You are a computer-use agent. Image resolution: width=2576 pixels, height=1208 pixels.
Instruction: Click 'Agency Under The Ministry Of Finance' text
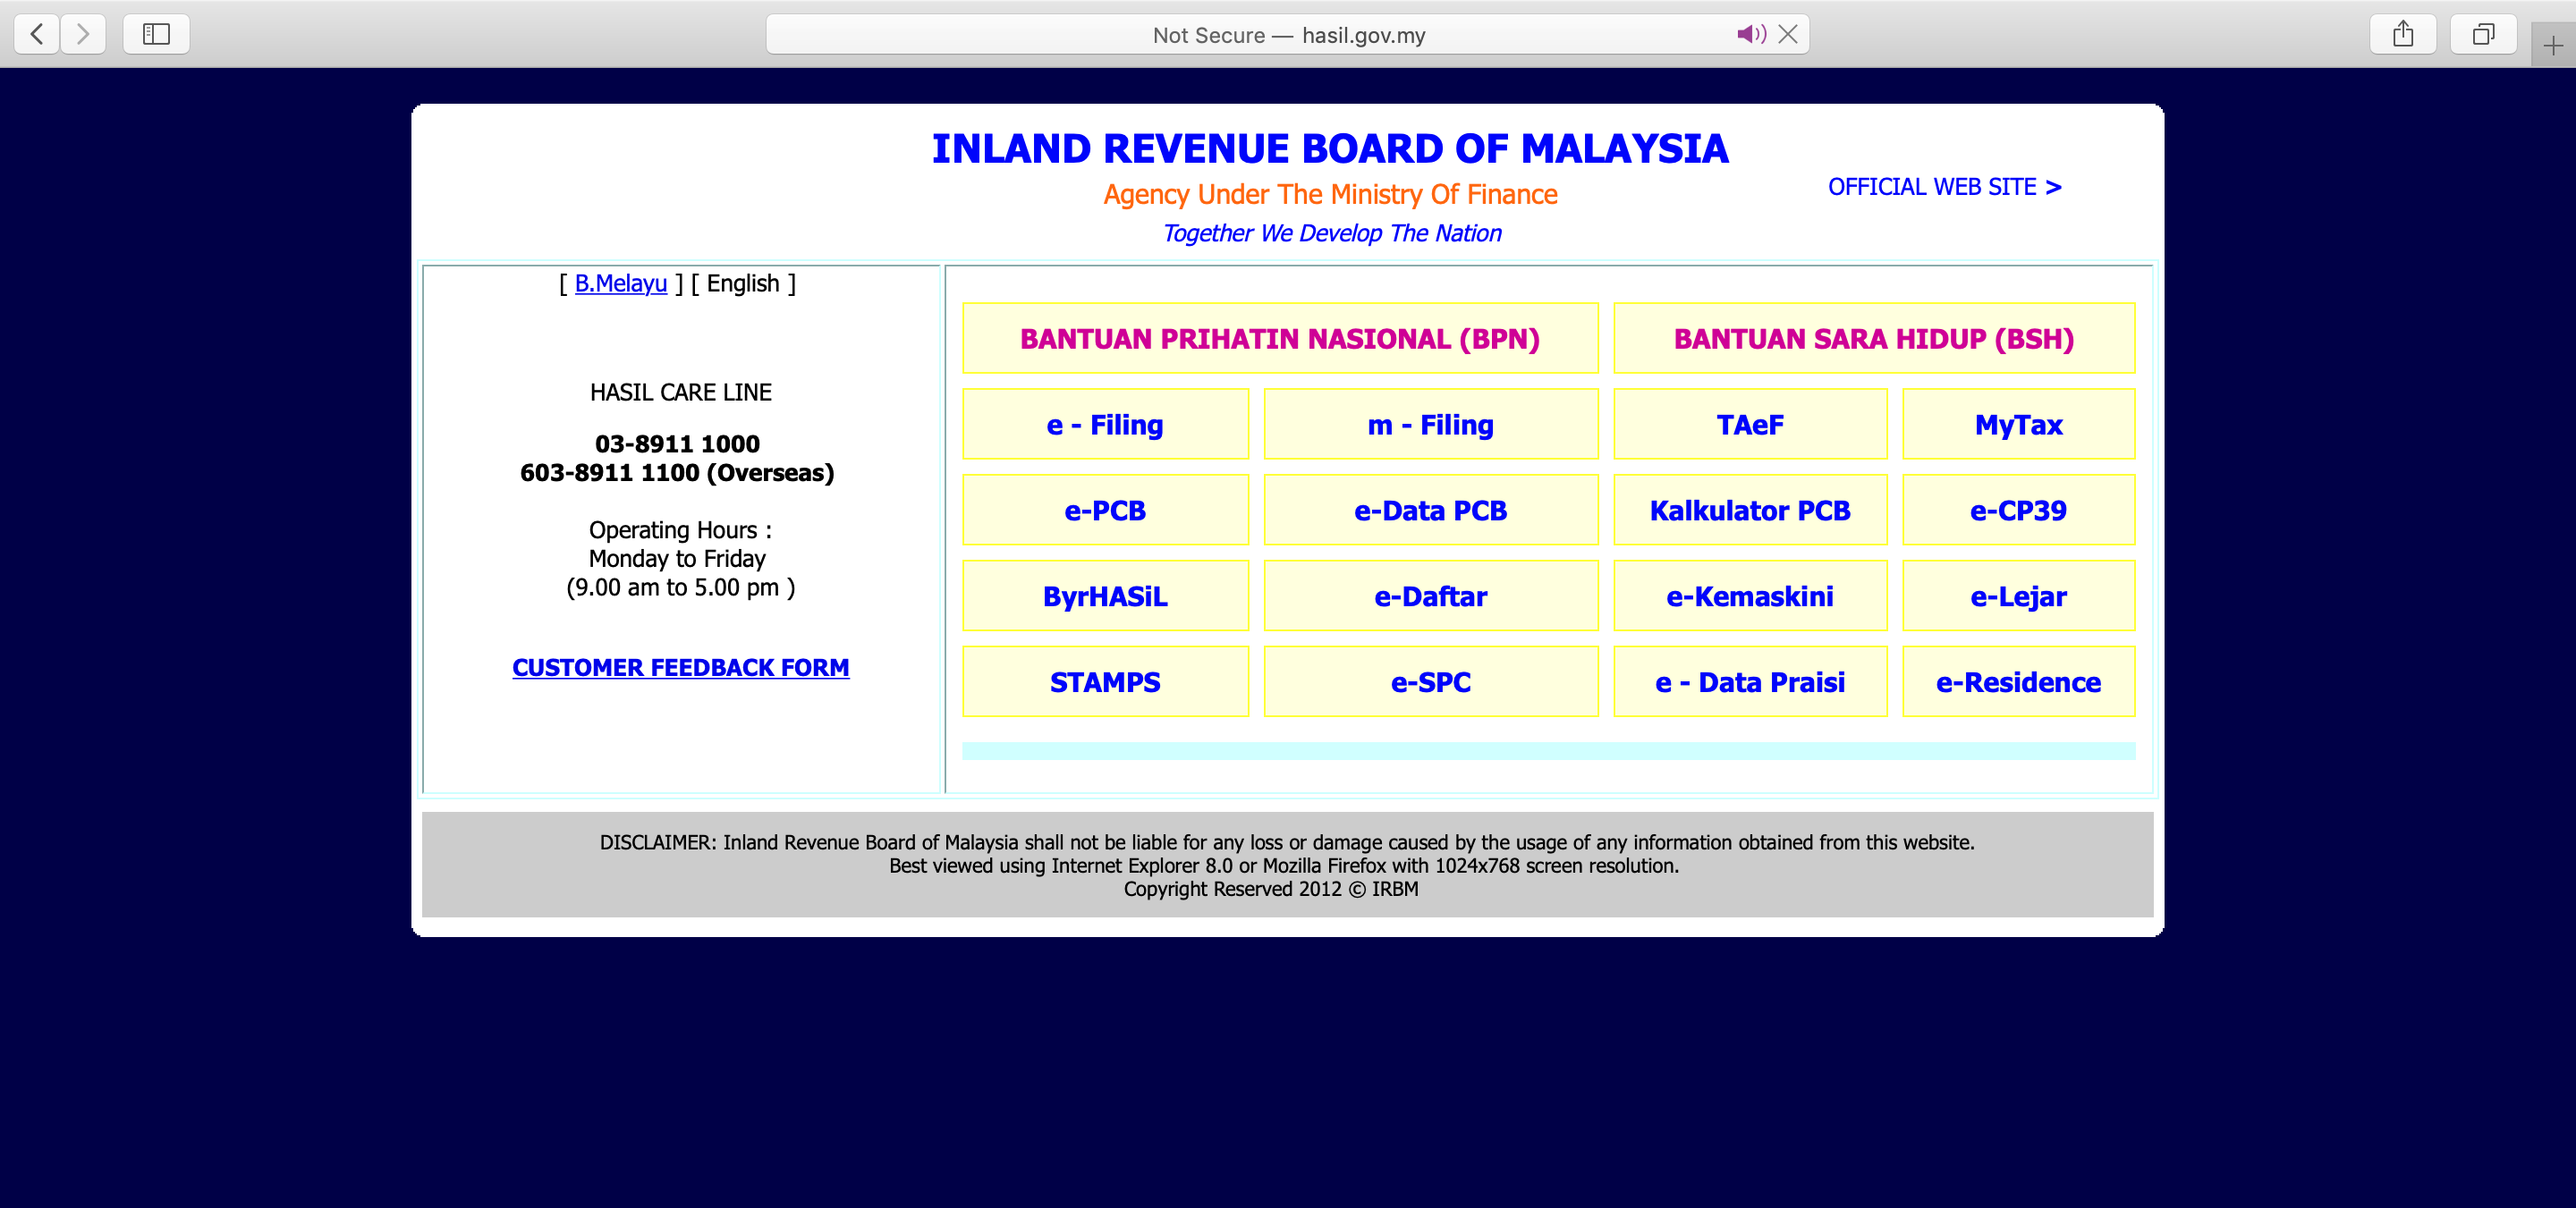[1330, 194]
